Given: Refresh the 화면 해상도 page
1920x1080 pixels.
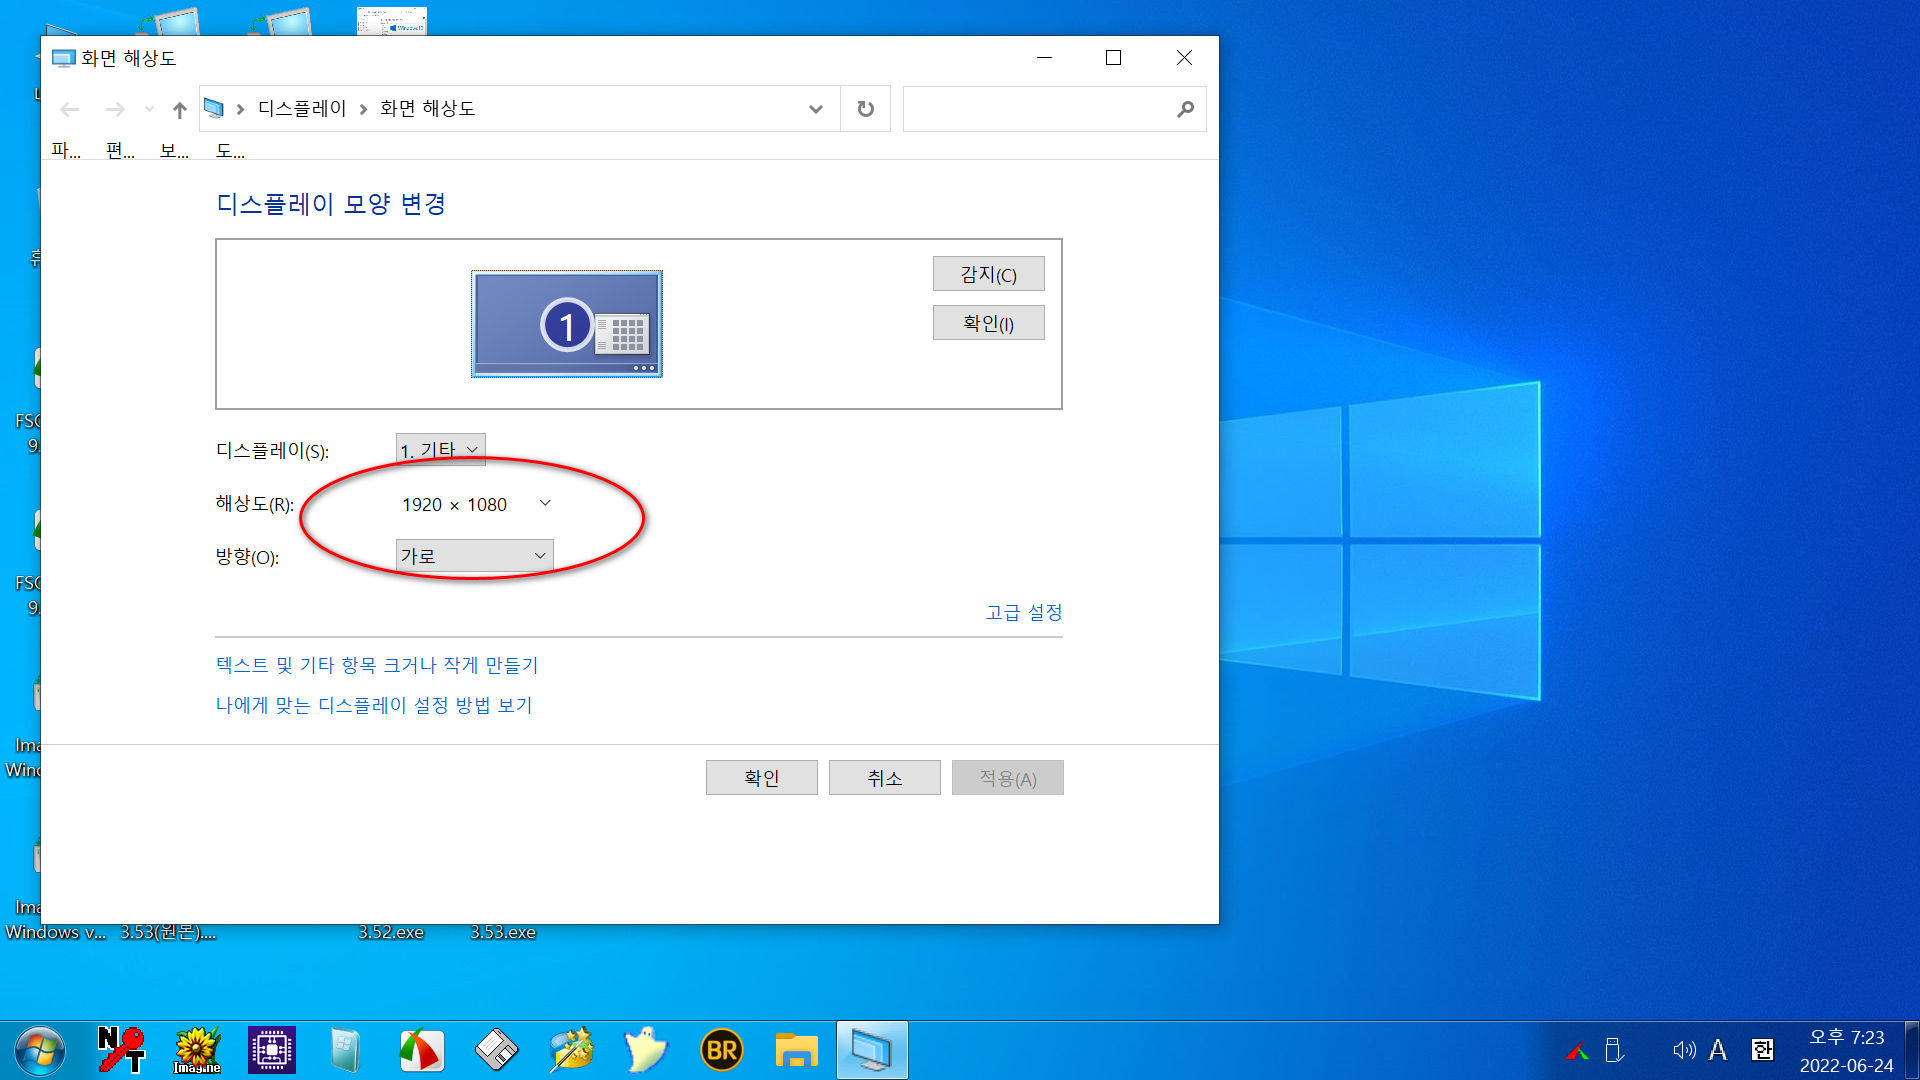Looking at the screenshot, I should (x=866, y=109).
